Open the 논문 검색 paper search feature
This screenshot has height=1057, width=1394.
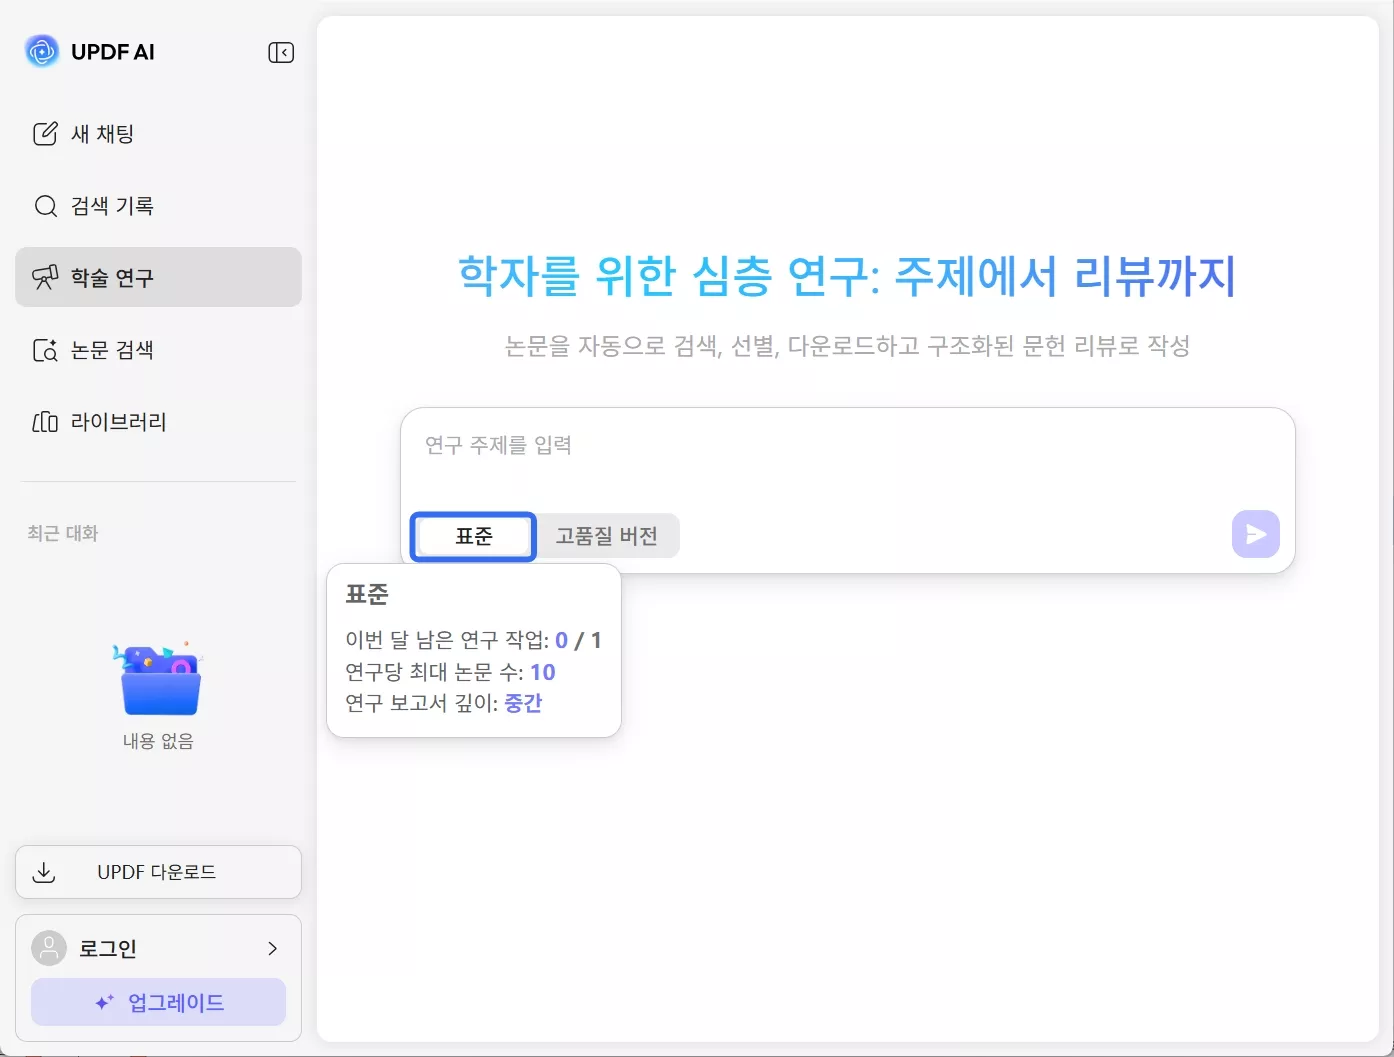click(x=45, y=350)
